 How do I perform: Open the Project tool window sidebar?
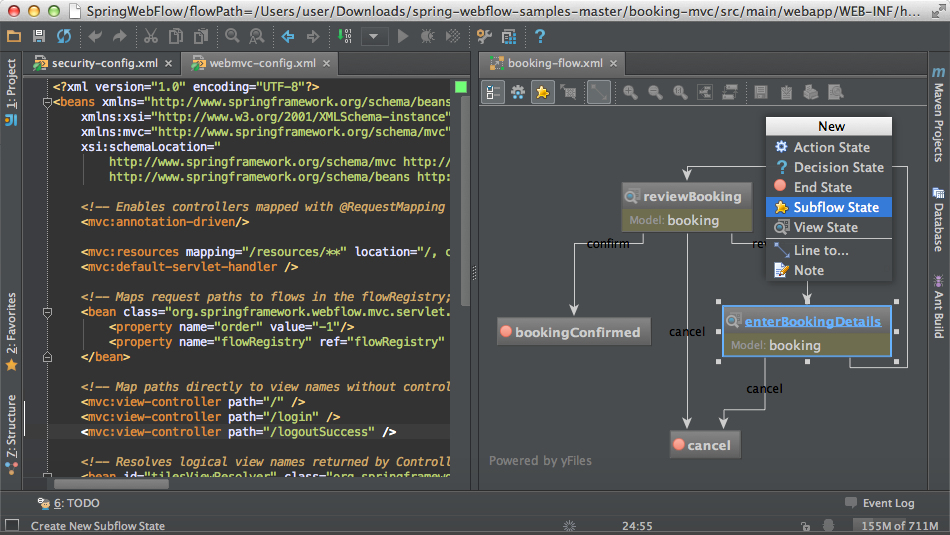11,92
